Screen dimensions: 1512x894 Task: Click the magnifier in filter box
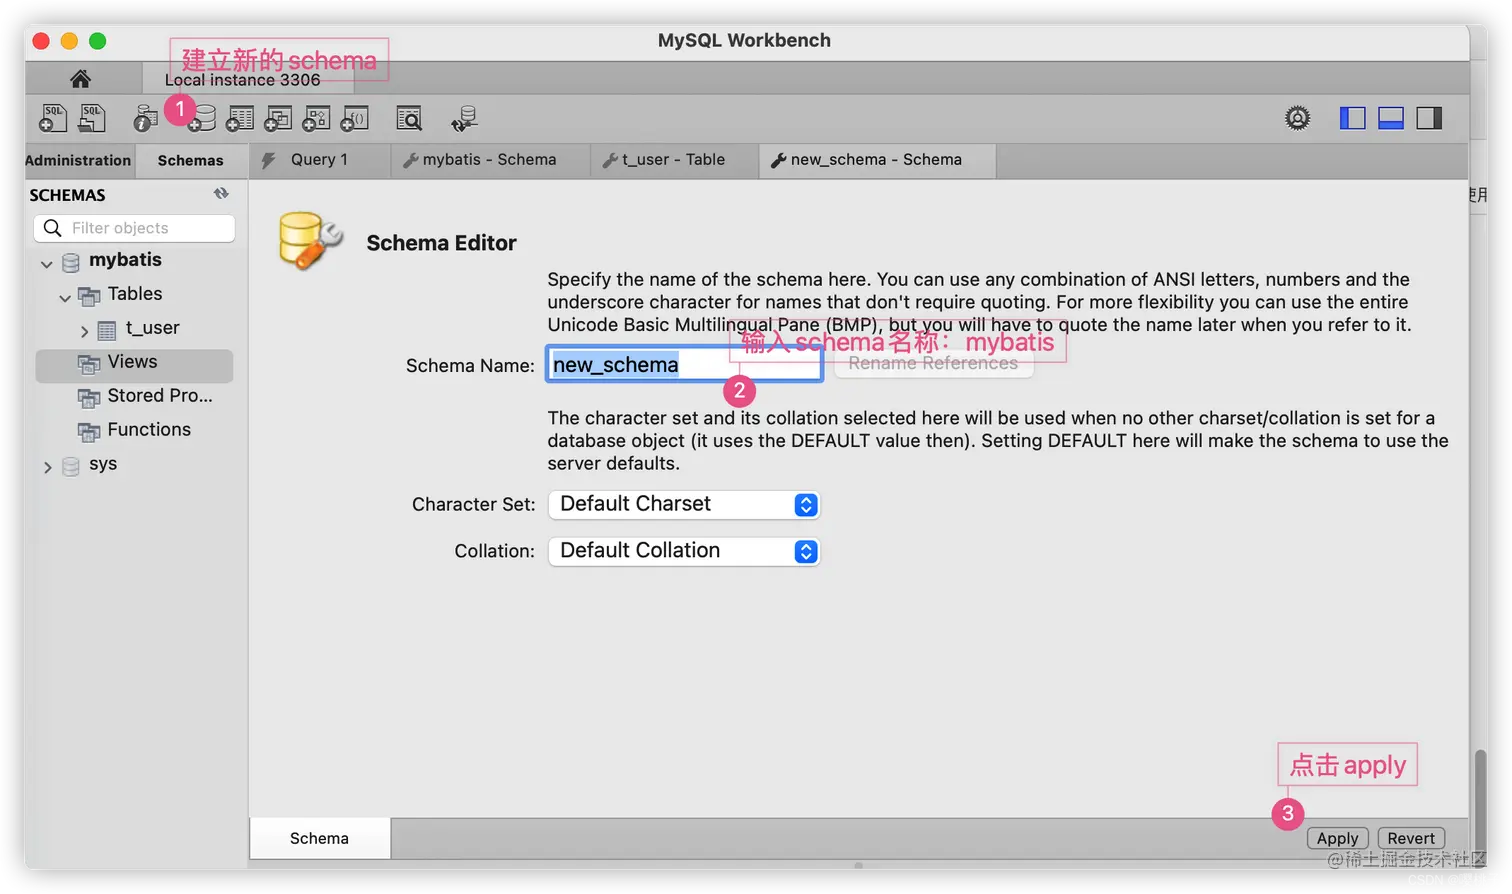pos(53,228)
